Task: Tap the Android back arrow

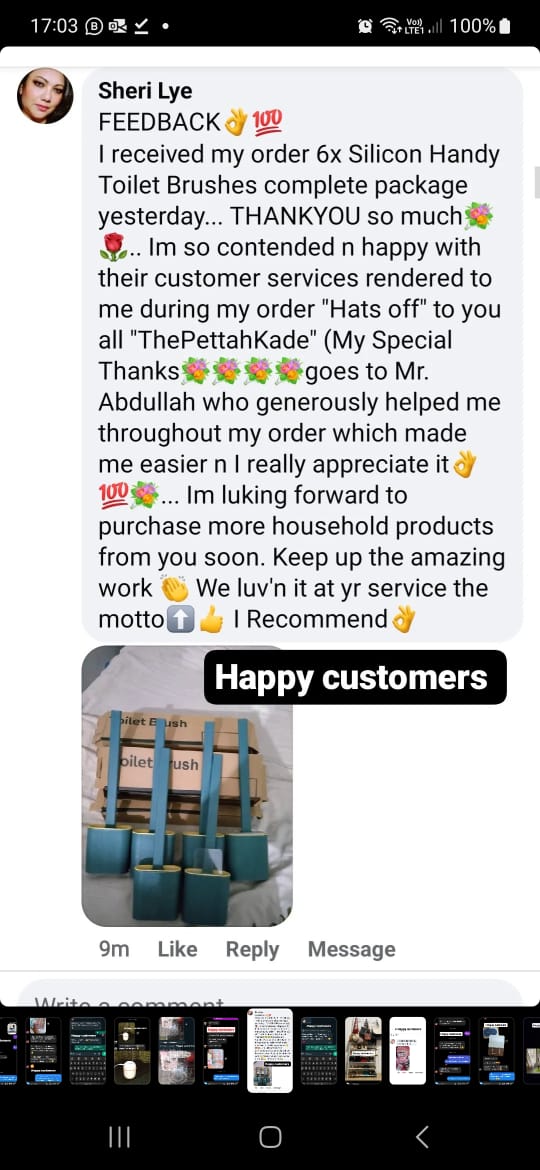Action: (x=421, y=1136)
